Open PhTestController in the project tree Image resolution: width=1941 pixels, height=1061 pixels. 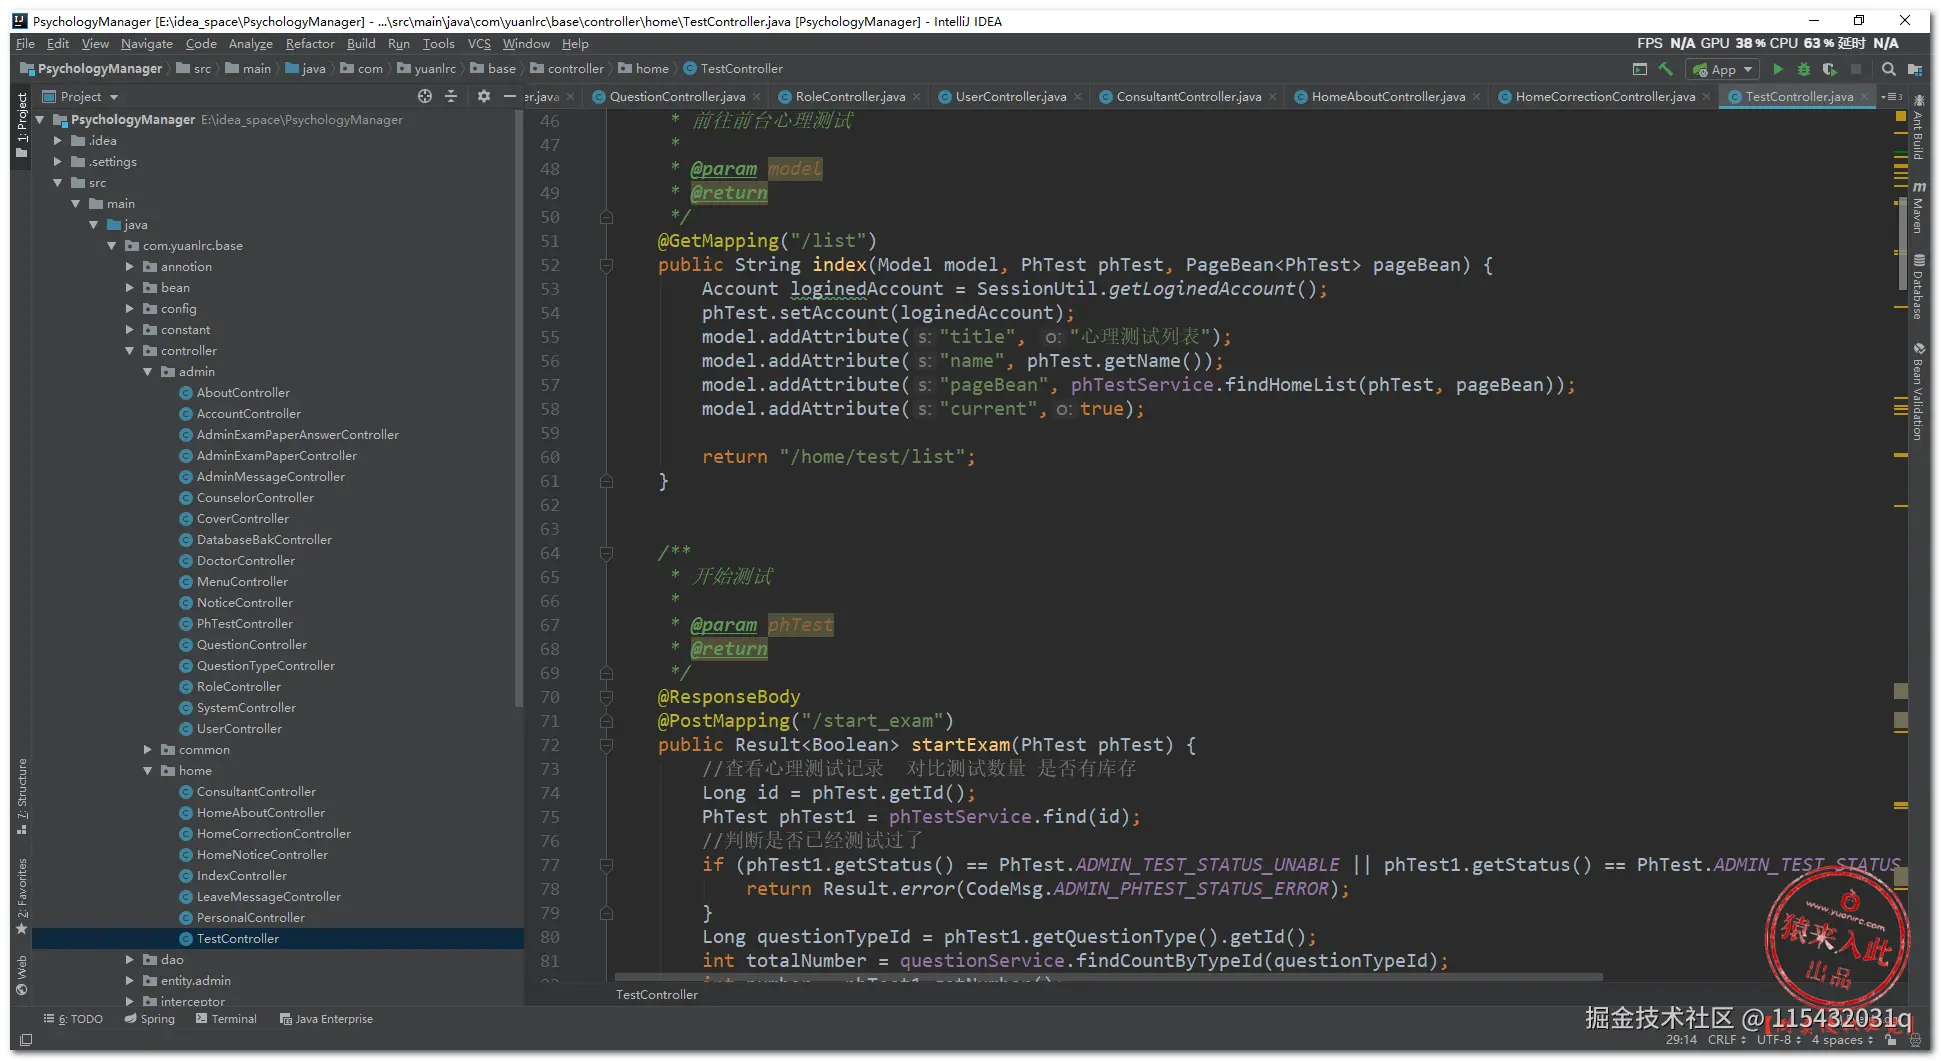(244, 624)
